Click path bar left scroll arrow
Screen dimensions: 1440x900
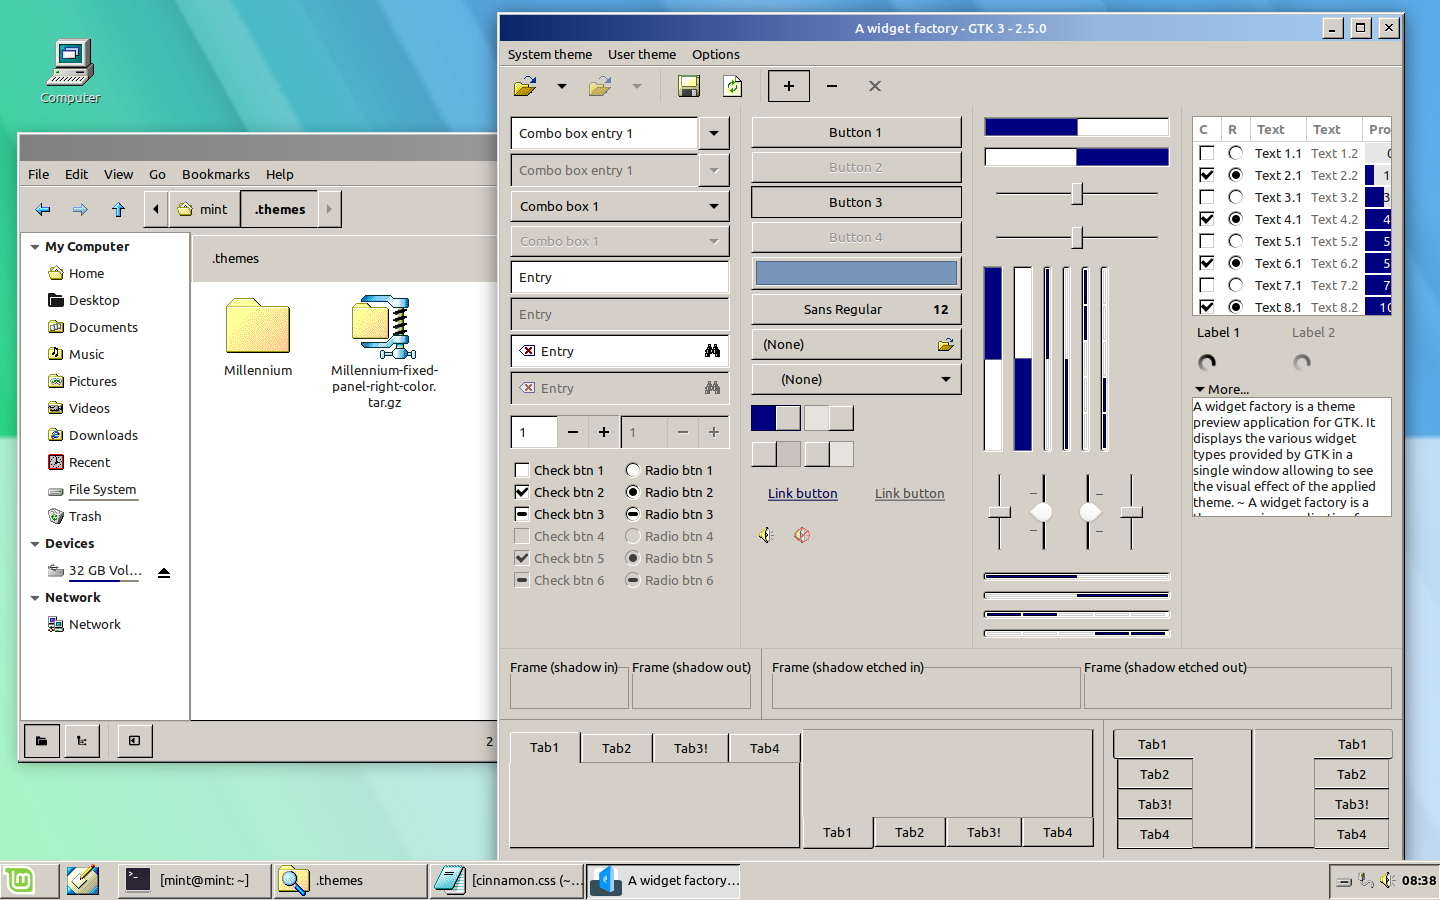coord(156,209)
